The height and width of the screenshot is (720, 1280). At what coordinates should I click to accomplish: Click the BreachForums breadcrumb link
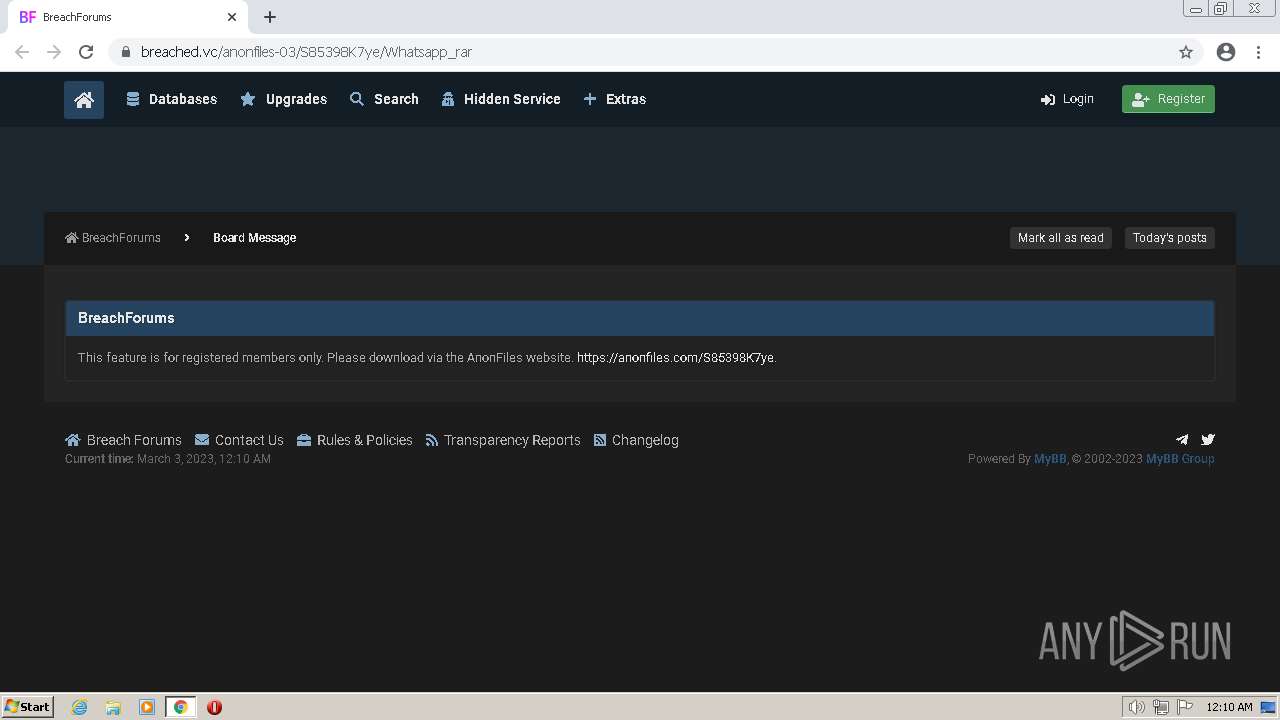pos(113,238)
